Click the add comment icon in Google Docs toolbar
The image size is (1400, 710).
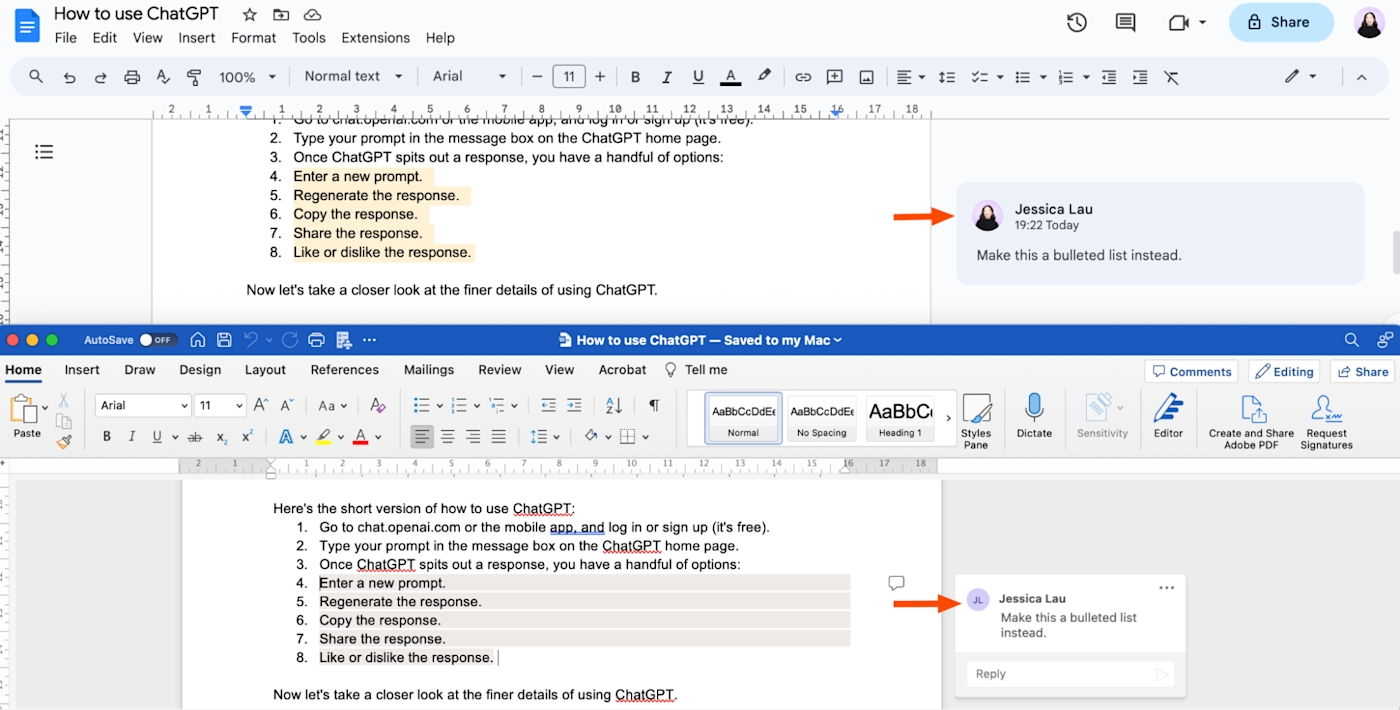click(x=835, y=77)
